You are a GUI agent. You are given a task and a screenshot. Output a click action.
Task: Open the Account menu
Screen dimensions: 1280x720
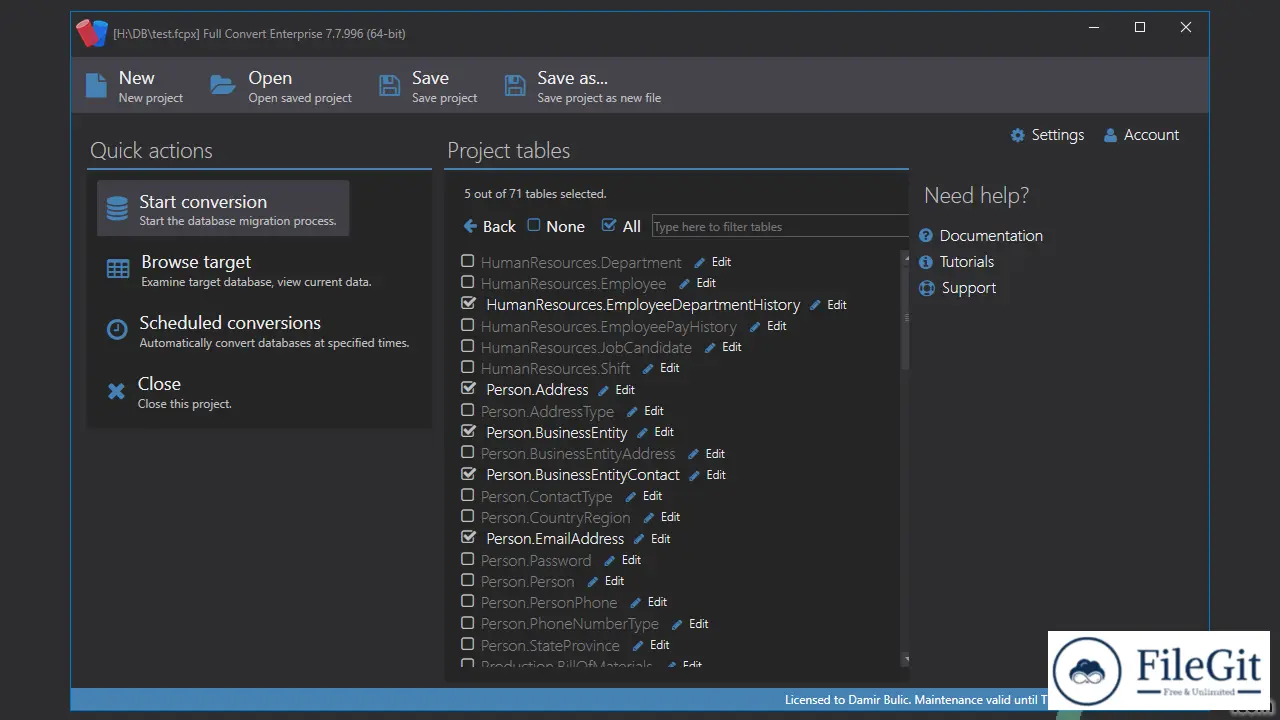coord(1141,135)
